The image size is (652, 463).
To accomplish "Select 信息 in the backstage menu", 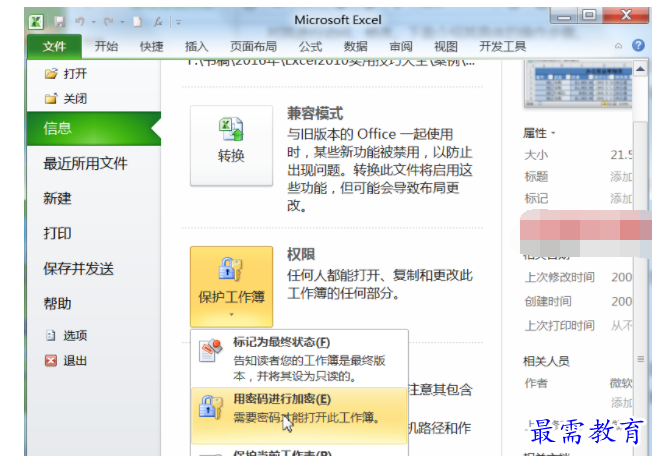I will (94, 129).
